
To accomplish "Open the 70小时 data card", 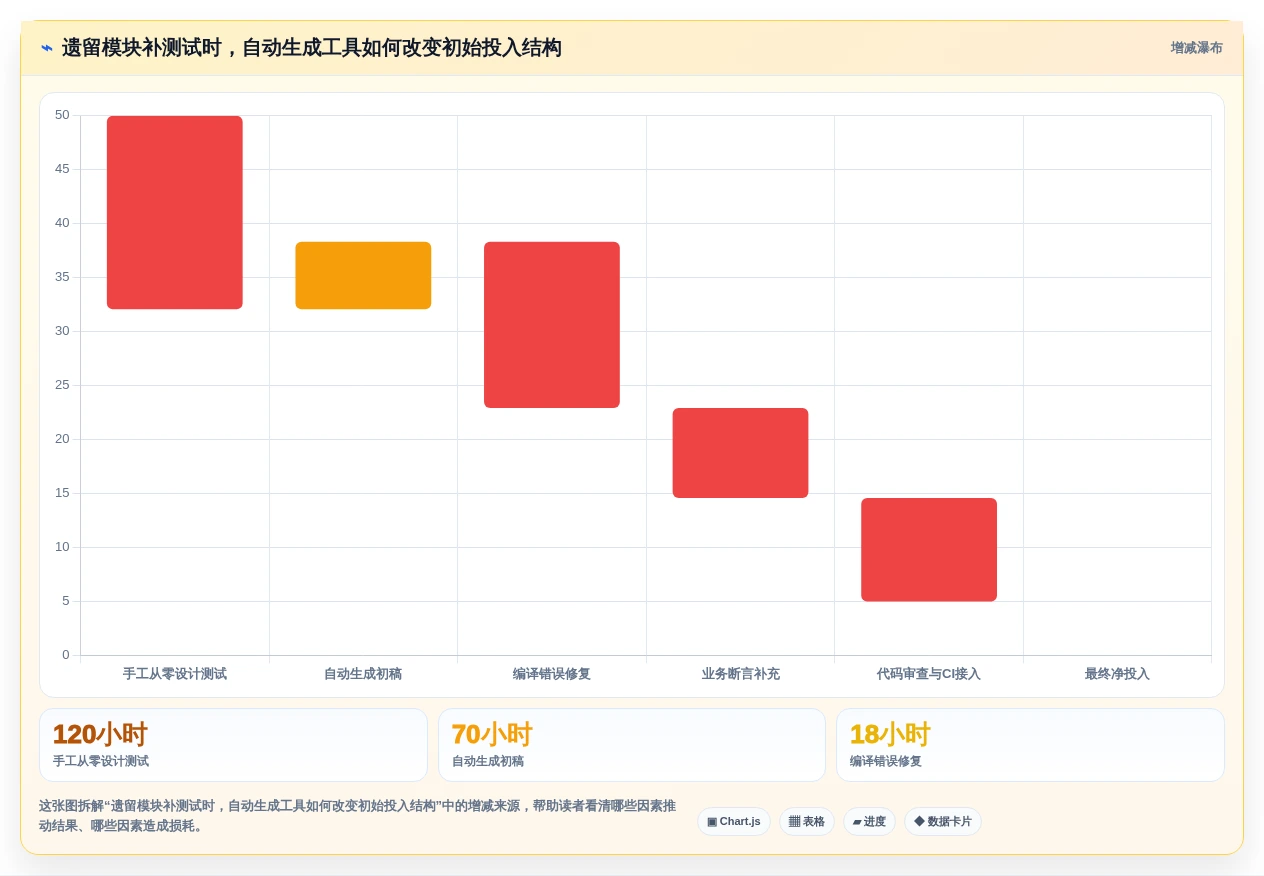I will (632, 745).
